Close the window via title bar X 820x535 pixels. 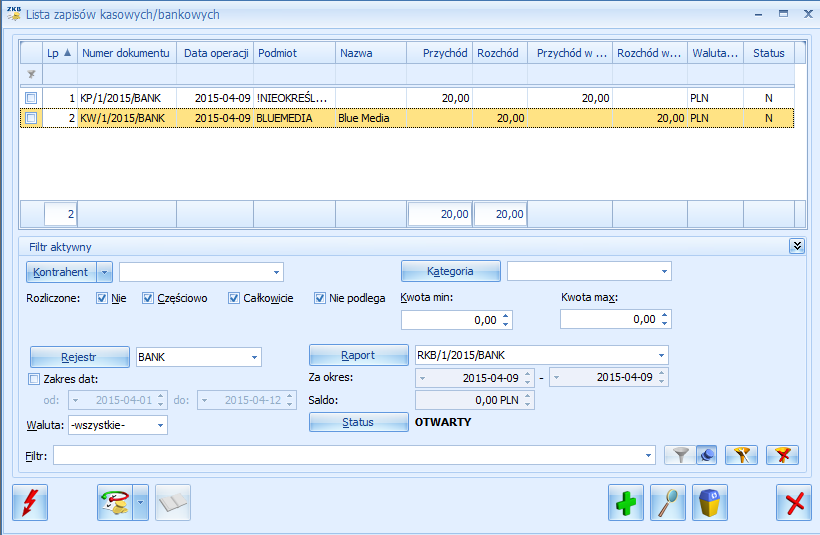pos(808,14)
